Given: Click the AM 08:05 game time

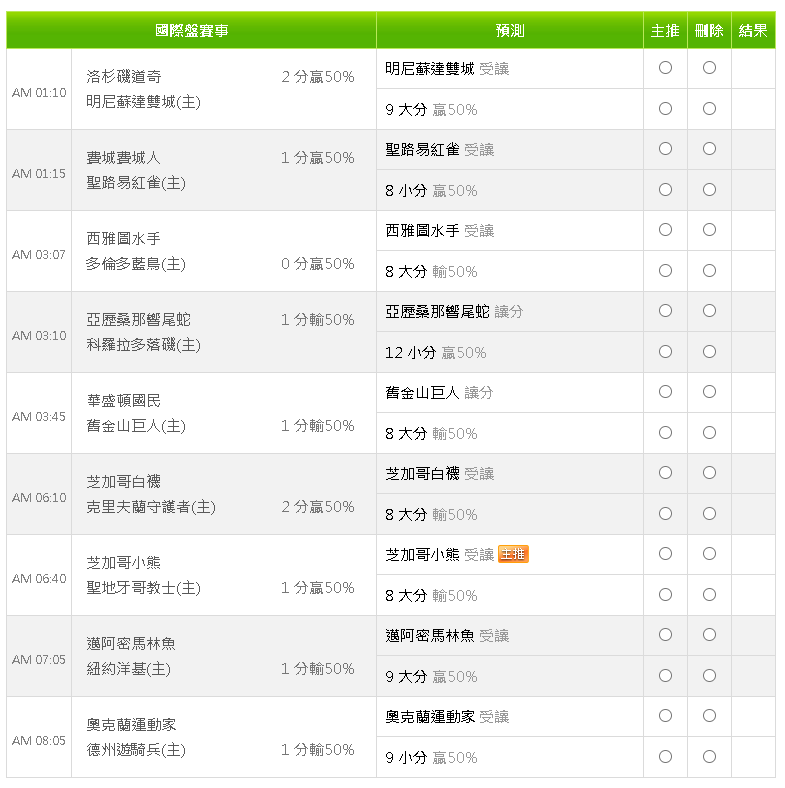Looking at the screenshot, I should pyautogui.click(x=39, y=740).
